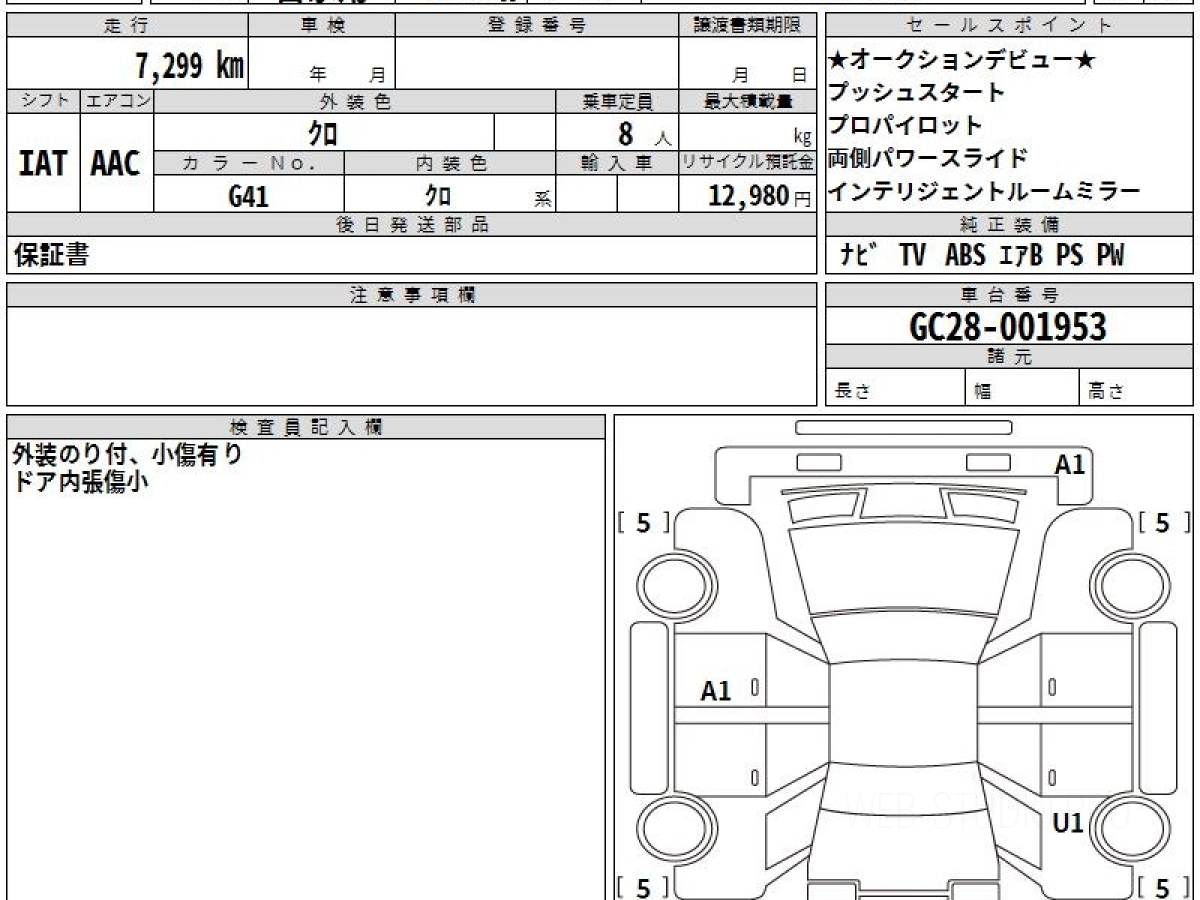Select the 純正装備 header
This screenshot has width=1200, height=900.
tap(1010, 225)
